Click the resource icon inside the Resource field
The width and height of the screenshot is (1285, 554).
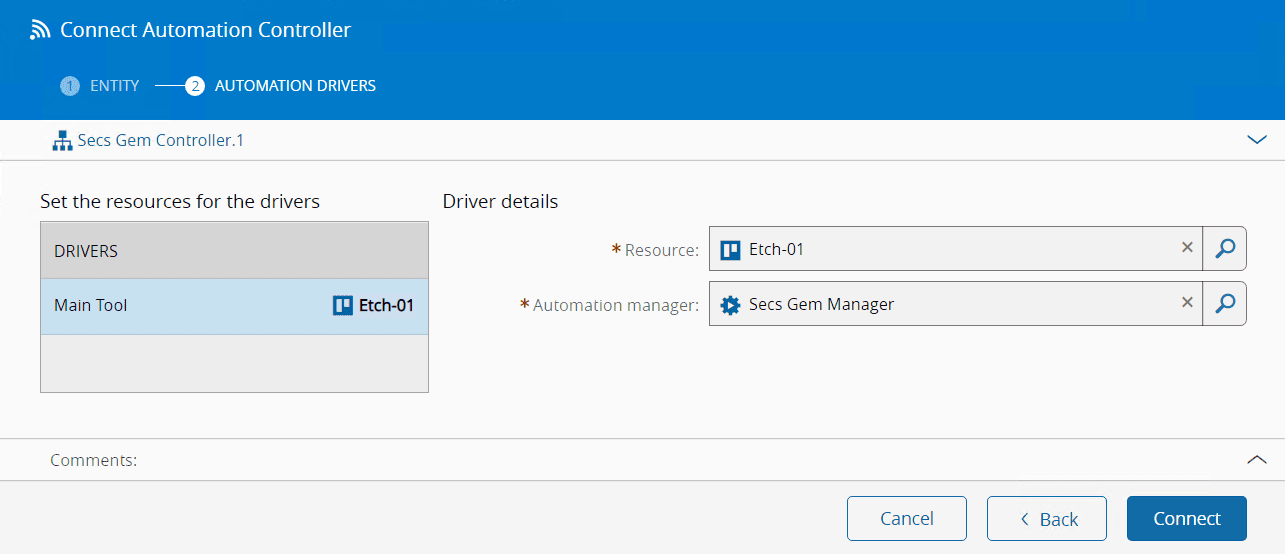pos(730,250)
